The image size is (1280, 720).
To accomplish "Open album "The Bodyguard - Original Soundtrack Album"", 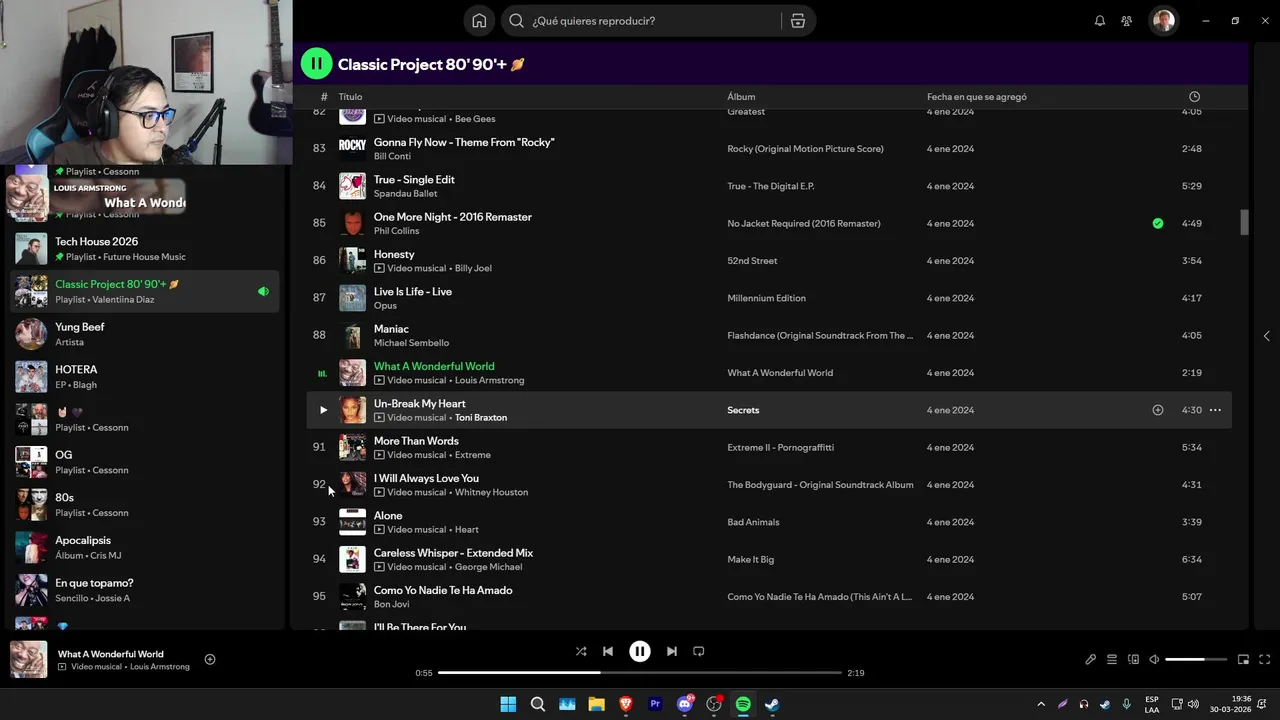I will (x=820, y=485).
